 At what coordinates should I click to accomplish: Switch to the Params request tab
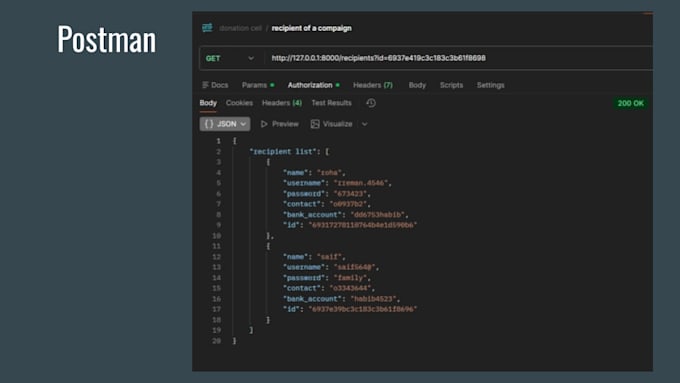[x=258, y=85]
